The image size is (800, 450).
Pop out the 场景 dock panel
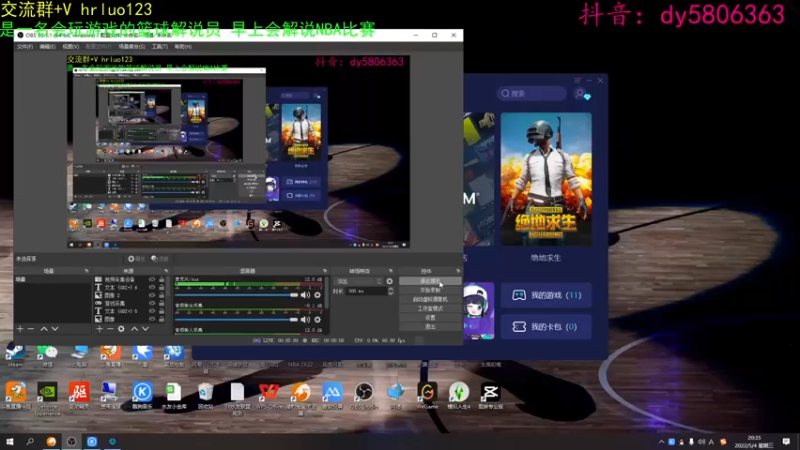click(x=86, y=271)
